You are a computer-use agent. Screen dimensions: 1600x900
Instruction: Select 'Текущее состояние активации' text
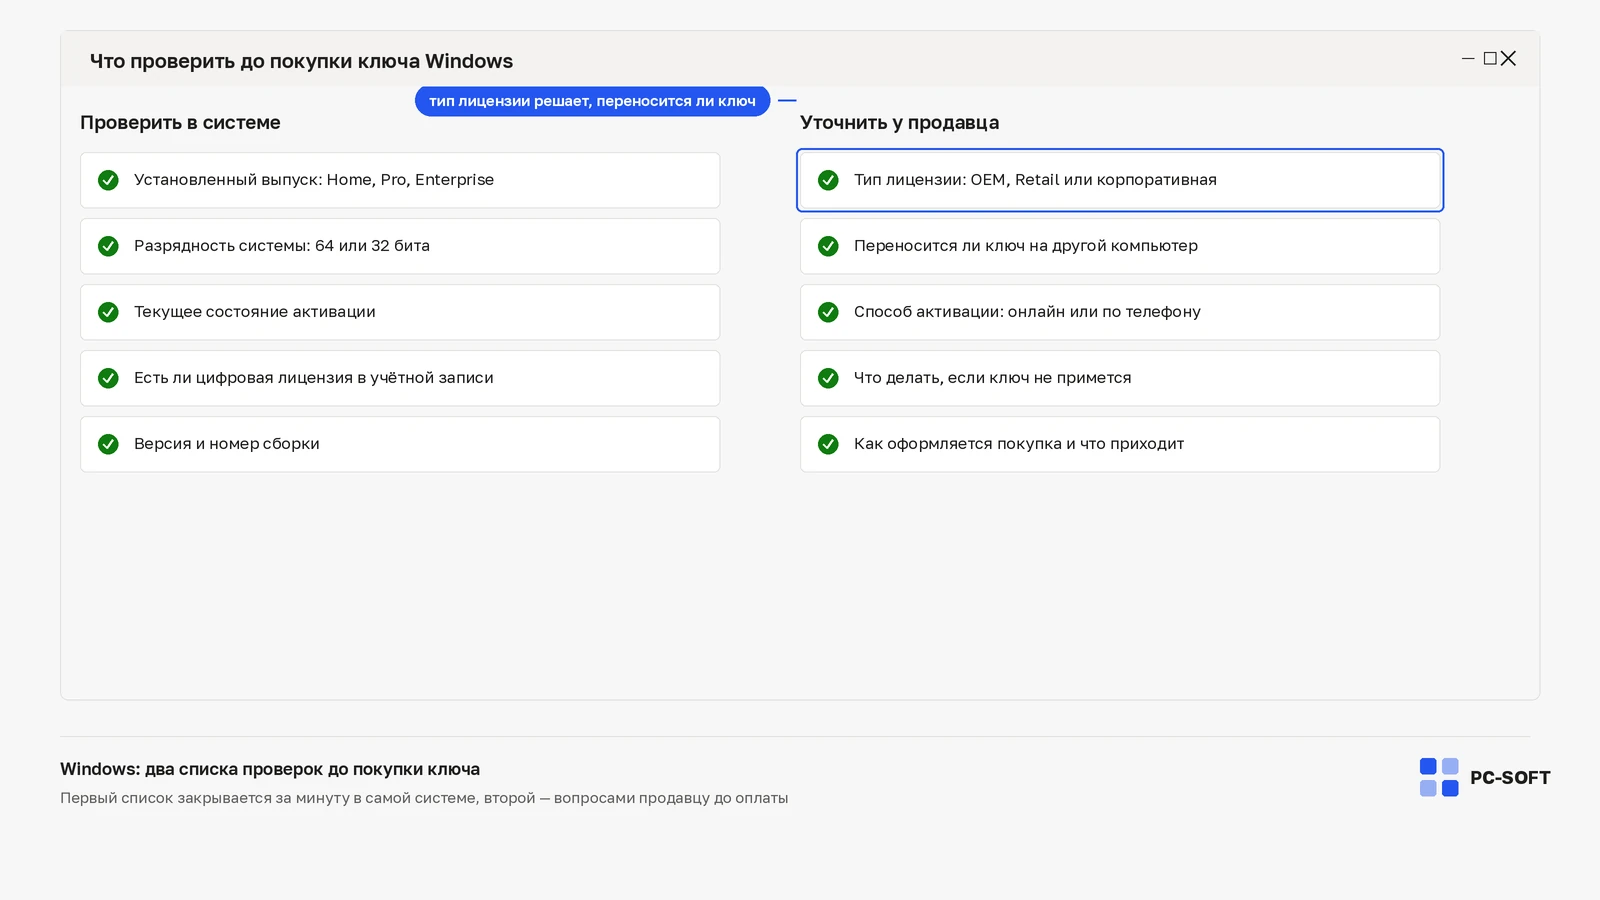coord(255,312)
